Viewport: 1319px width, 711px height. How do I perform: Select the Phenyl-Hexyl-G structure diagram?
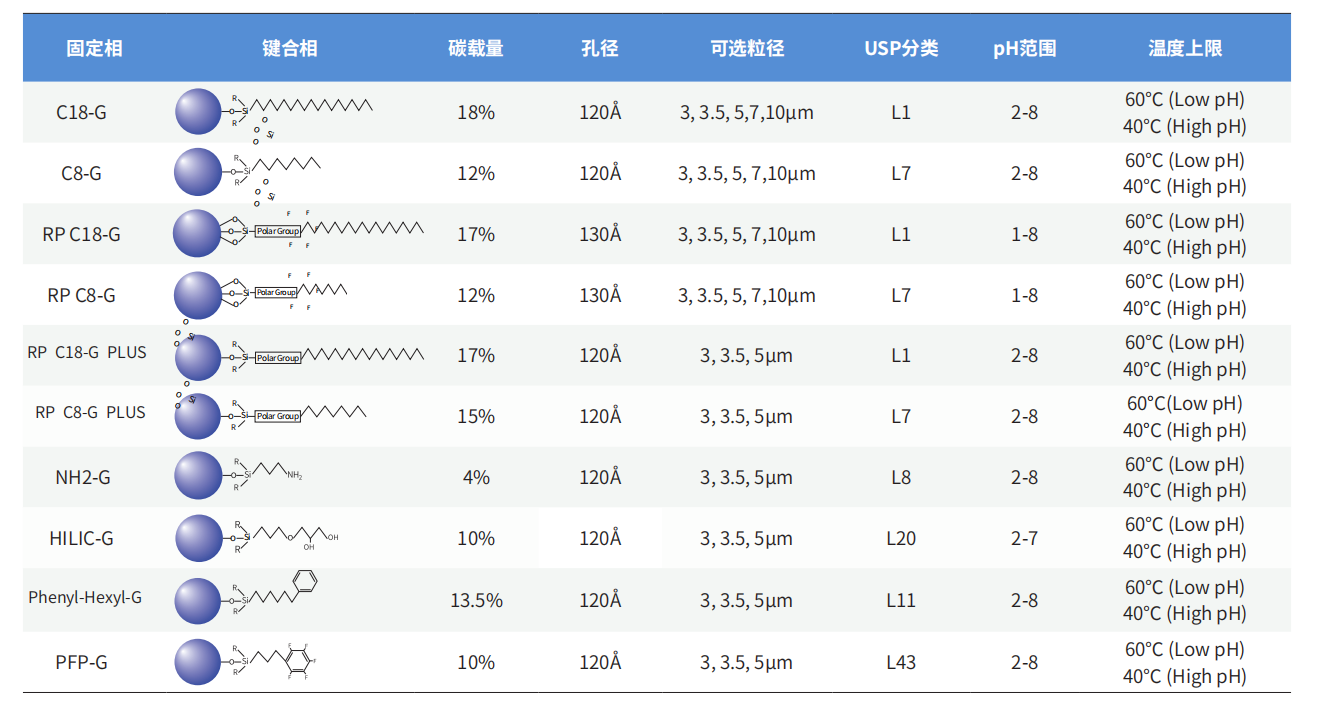[x=246, y=598]
